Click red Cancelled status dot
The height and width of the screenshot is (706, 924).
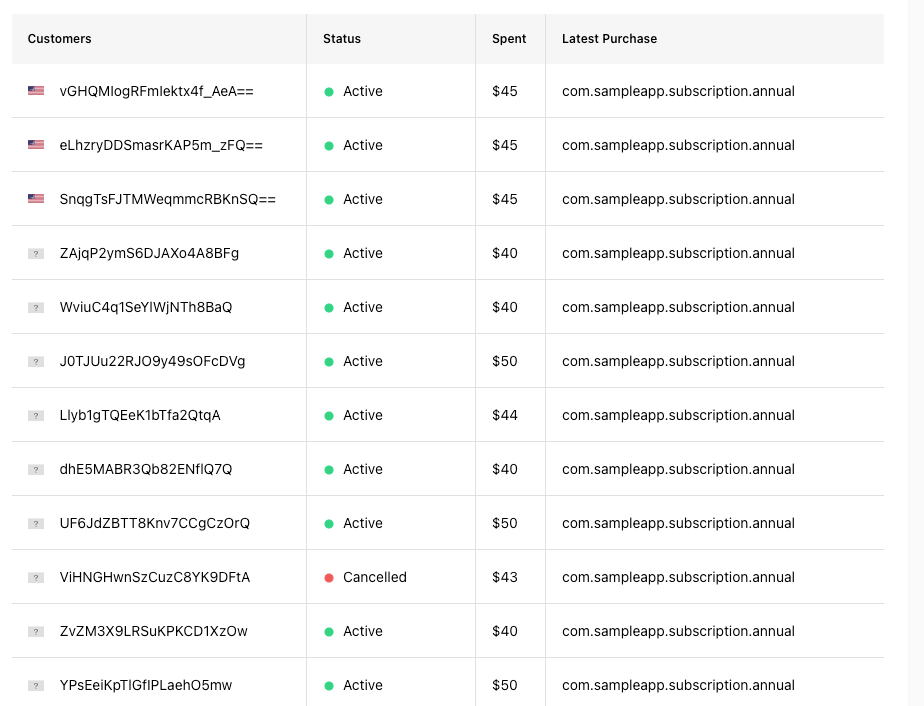[329, 578]
